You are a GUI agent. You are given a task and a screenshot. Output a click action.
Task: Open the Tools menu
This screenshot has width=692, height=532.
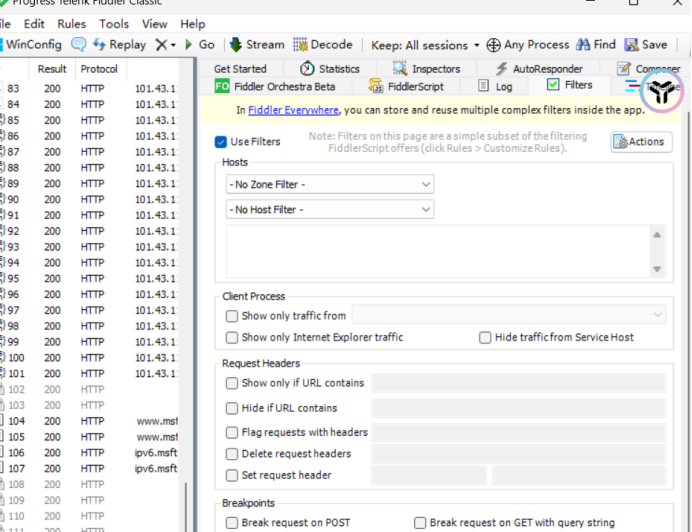pyautogui.click(x=114, y=24)
